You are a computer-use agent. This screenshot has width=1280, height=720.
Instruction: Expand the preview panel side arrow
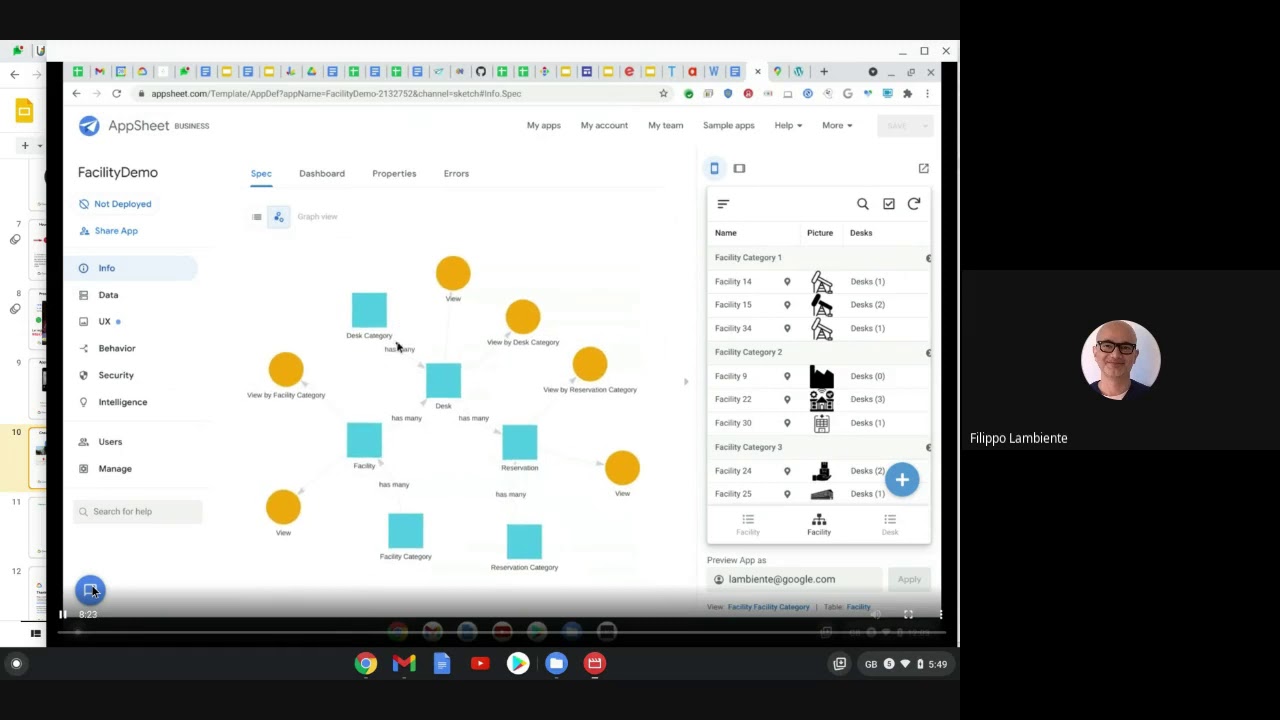pyautogui.click(x=686, y=382)
